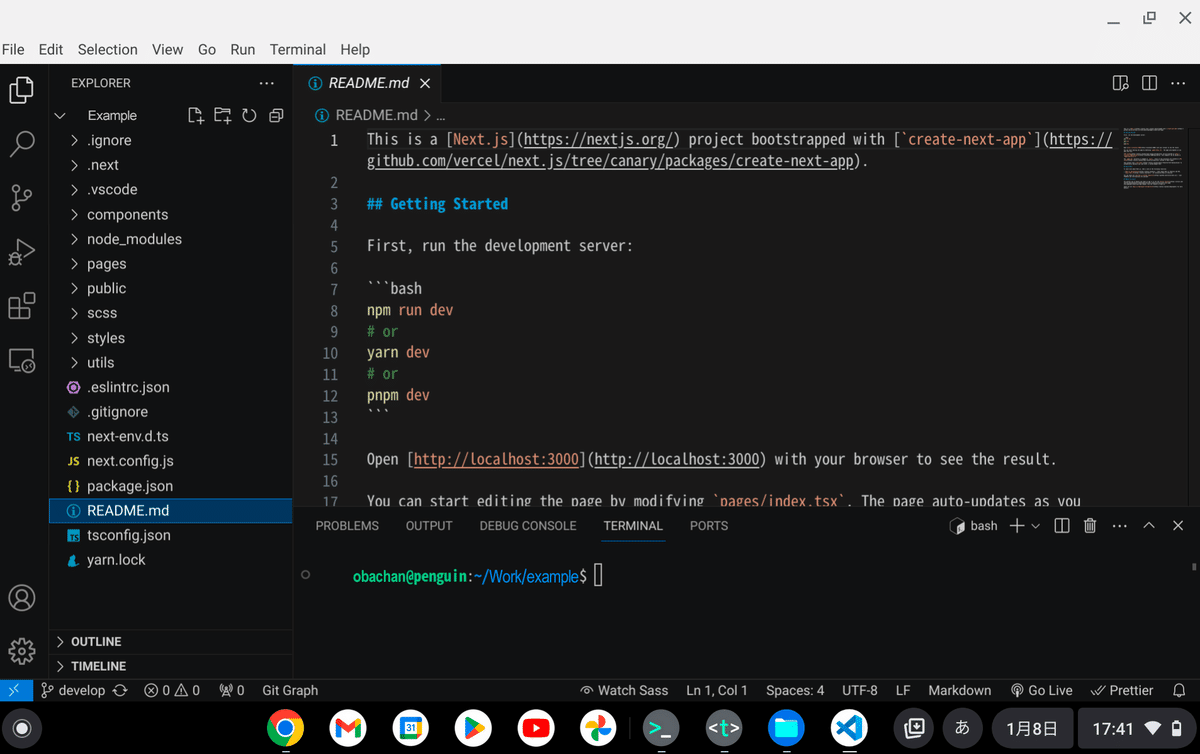Split the terminal panel
1200x754 pixels.
tap(1062, 525)
